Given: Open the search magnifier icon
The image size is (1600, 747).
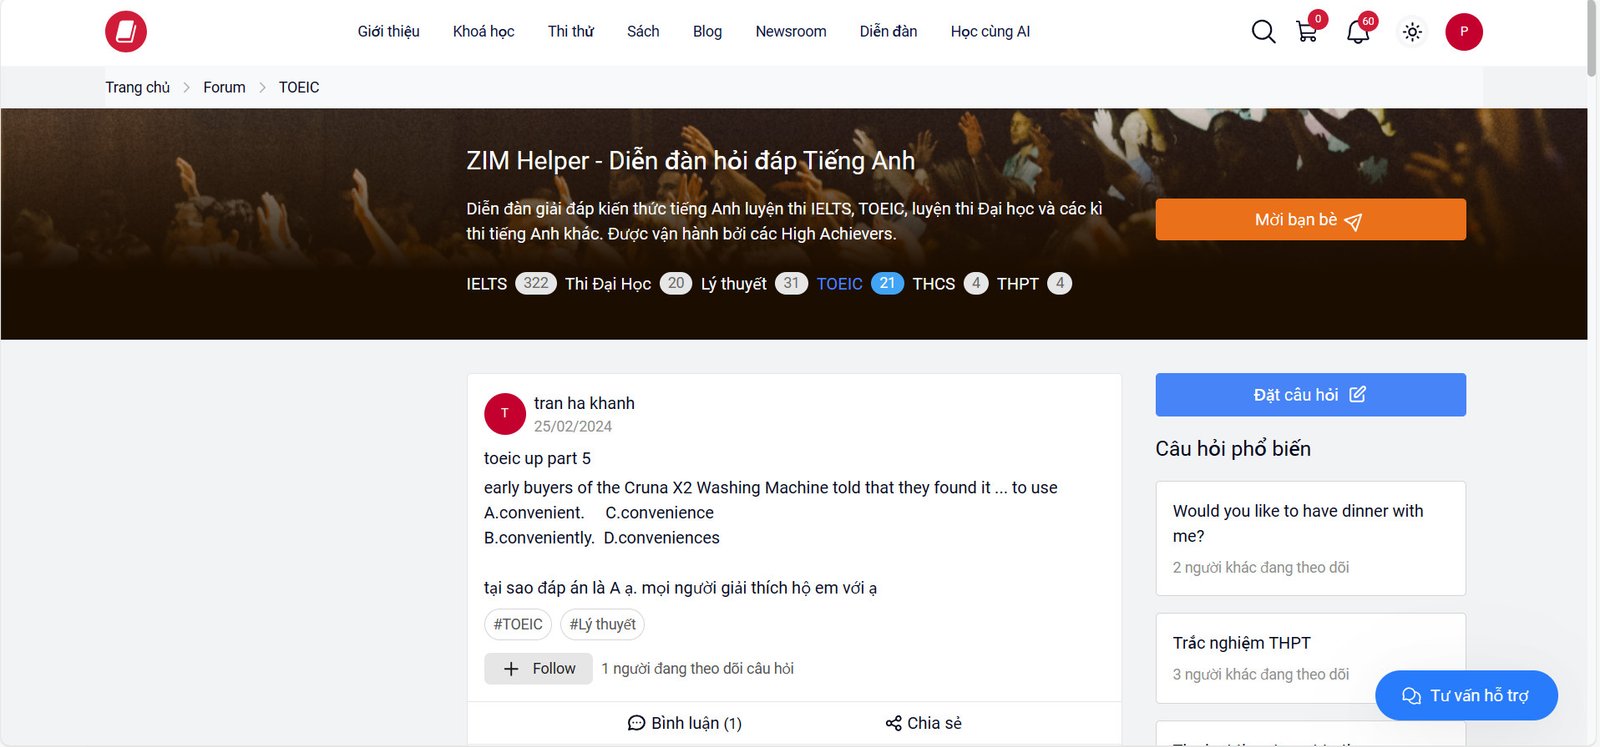Looking at the screenshot, I should (x=1263, y=32).
